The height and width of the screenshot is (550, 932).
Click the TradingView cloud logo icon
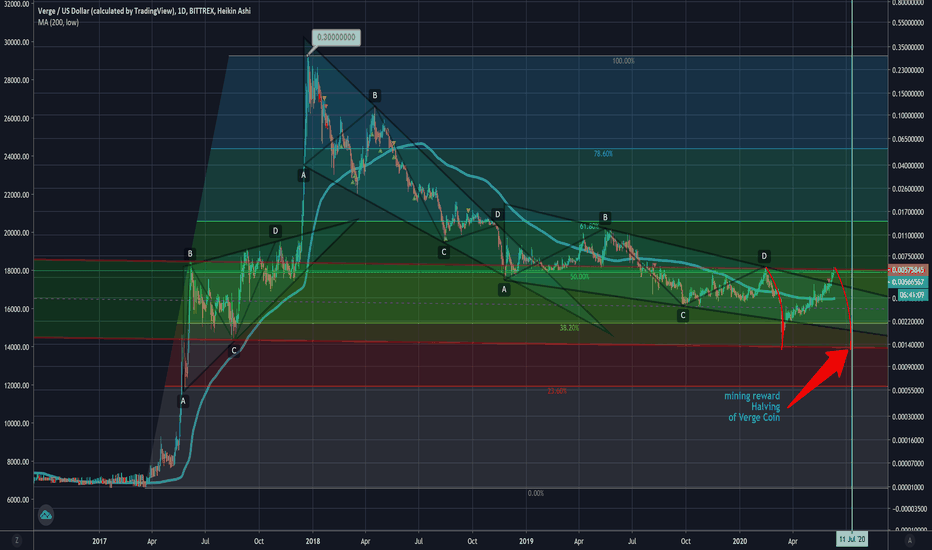pos(46,515)
